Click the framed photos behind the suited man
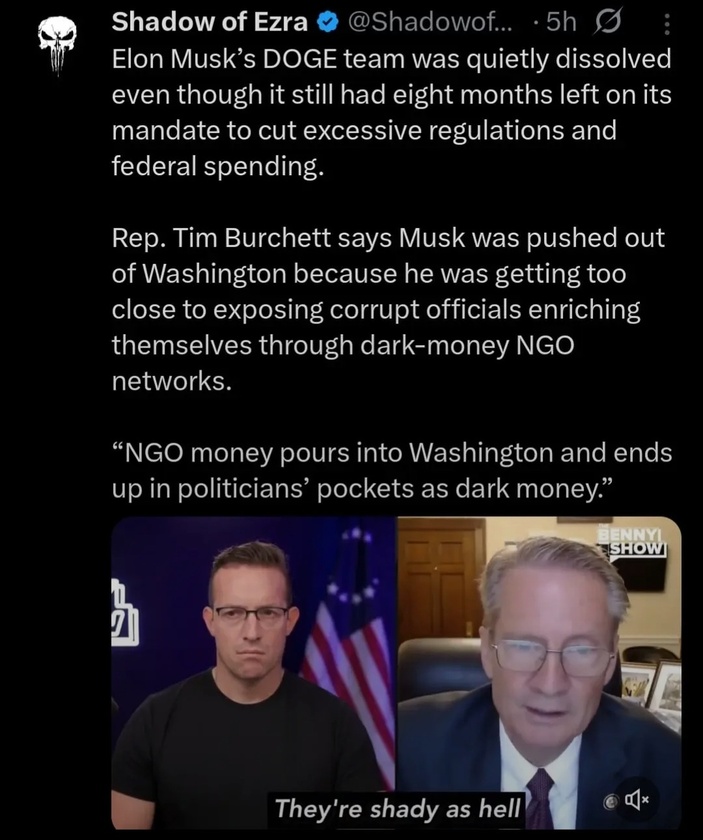 click(652, 688)
